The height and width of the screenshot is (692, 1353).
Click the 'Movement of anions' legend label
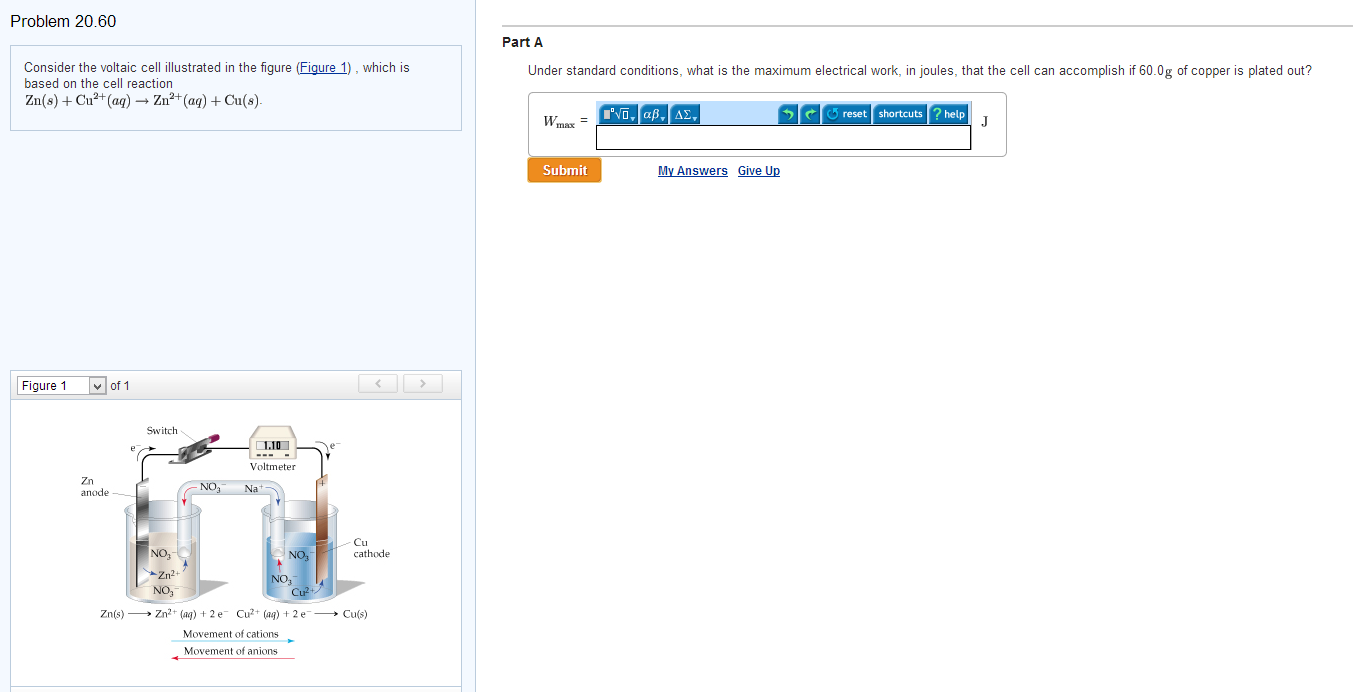point(231,651)
